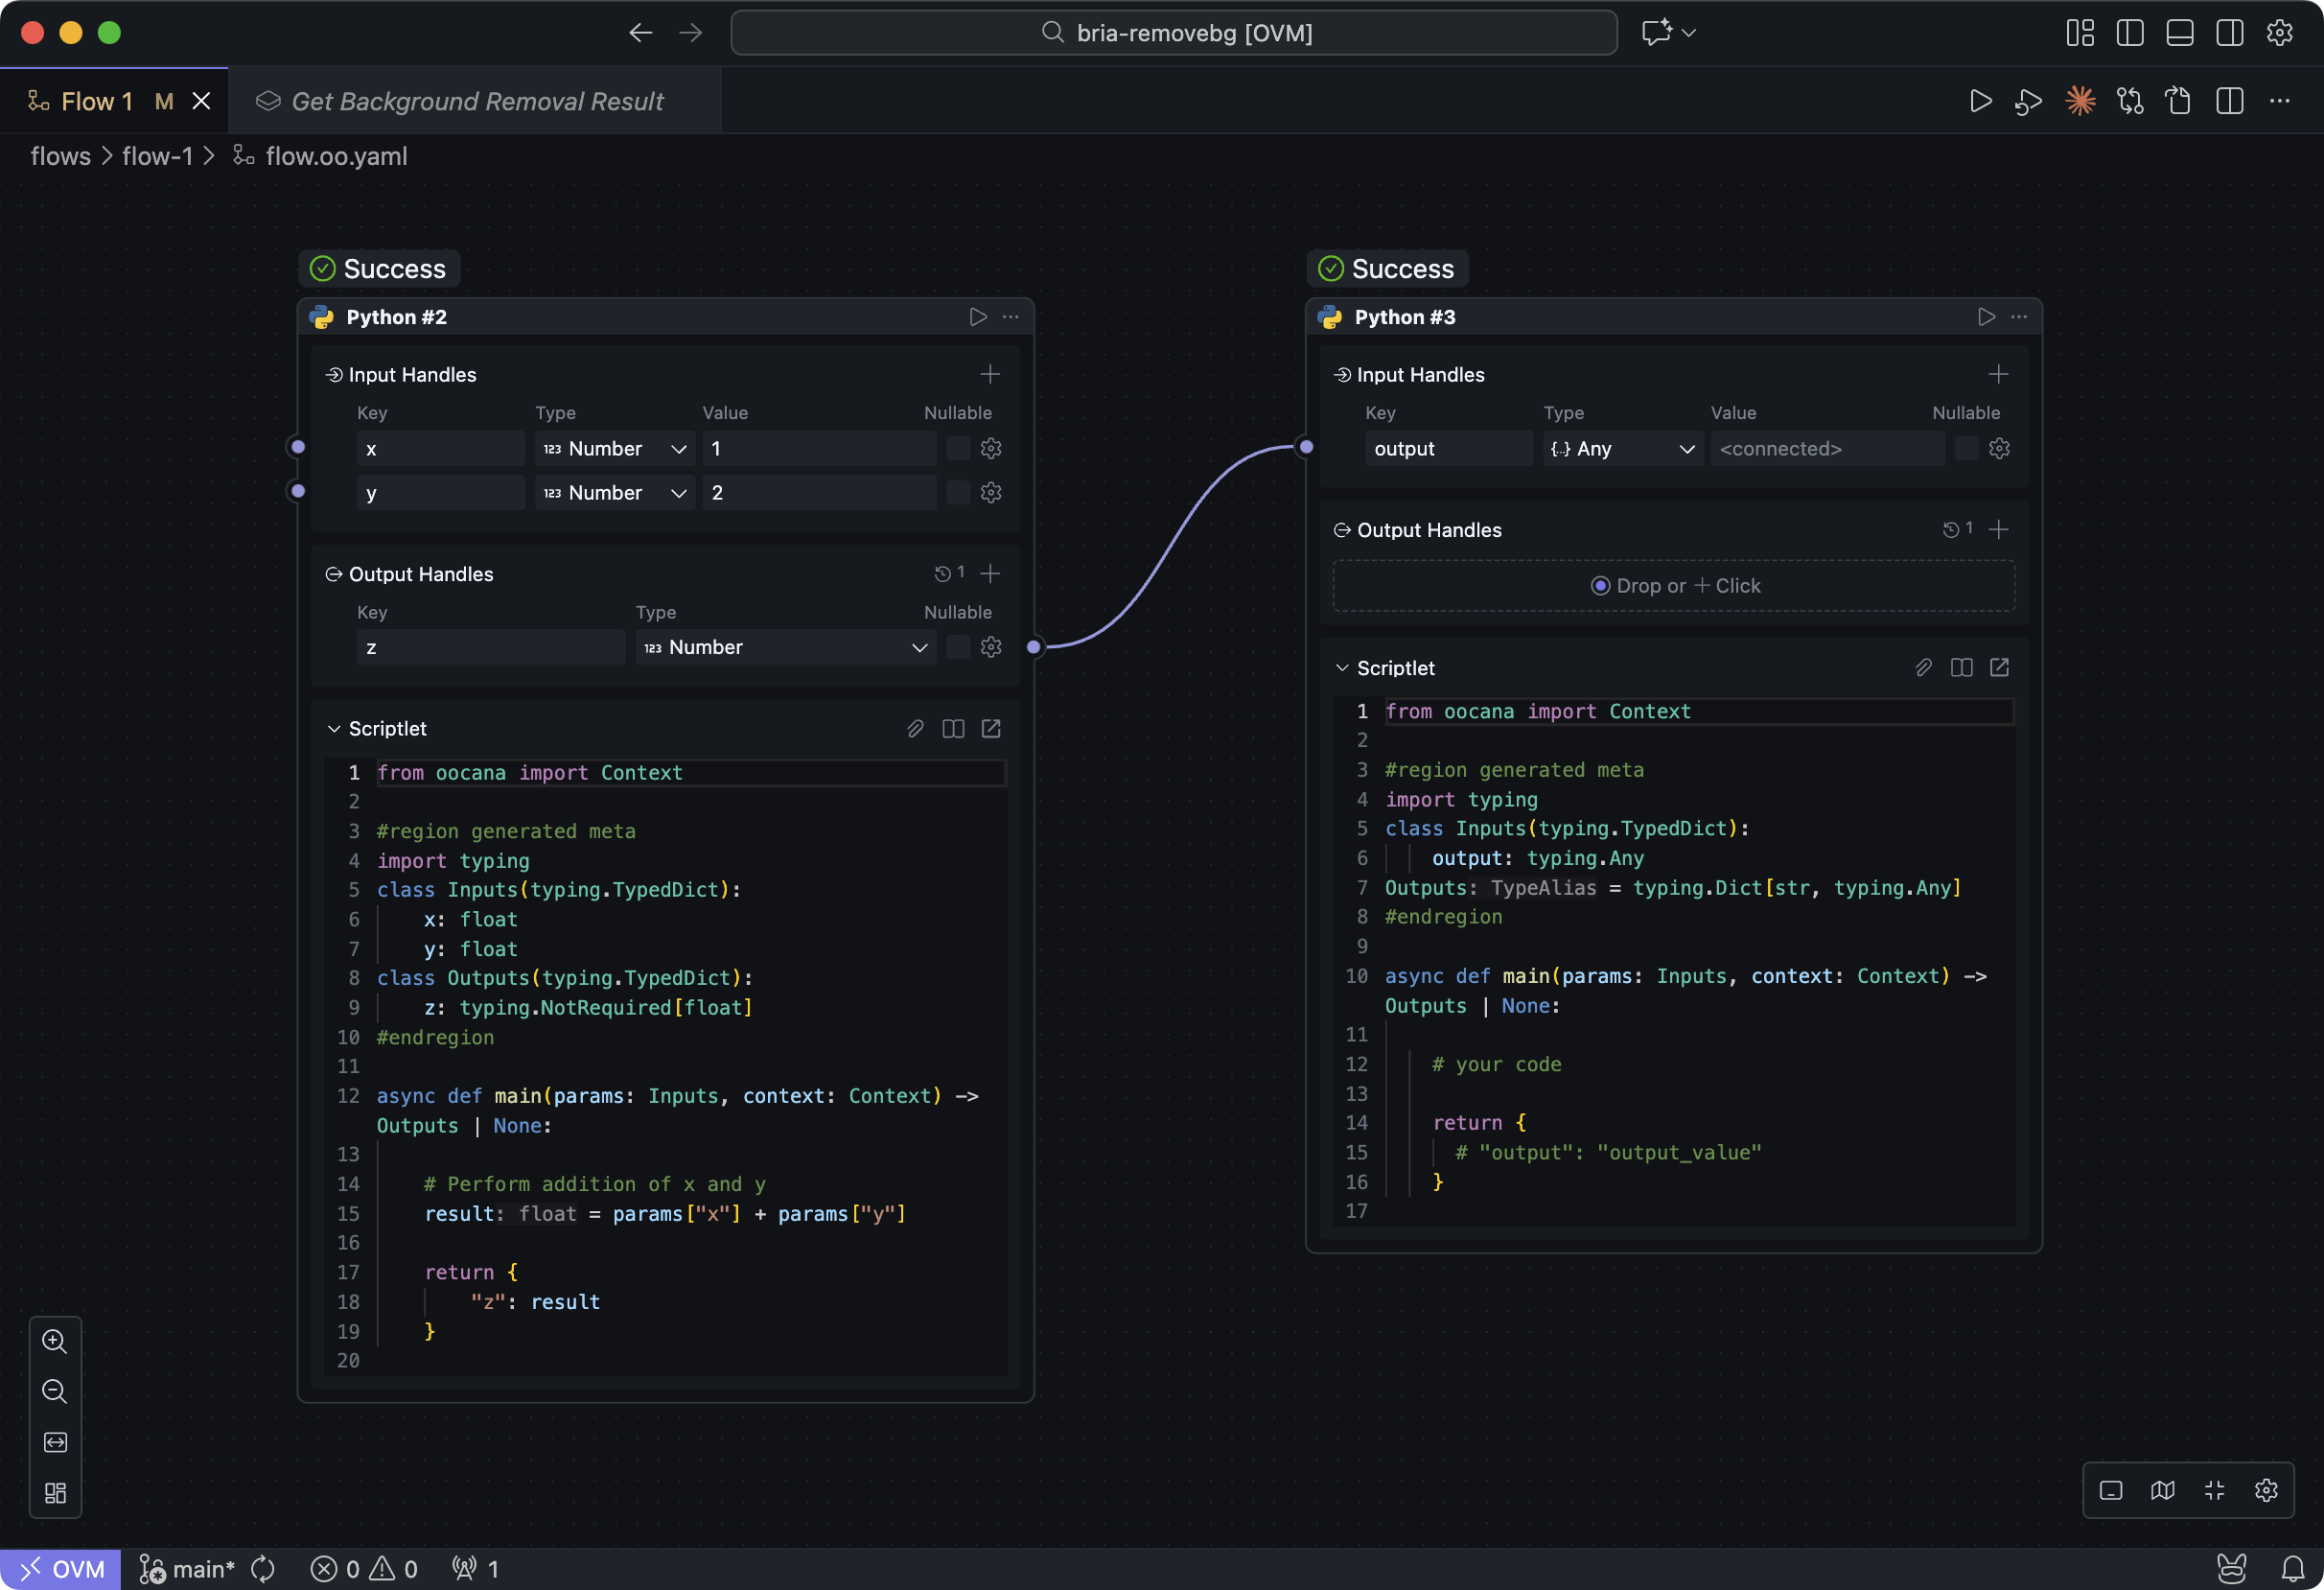Image resolution: width=2324 pixels, height=1590 pixels.
Task: Toggle Nullable for the output handle z
Action: tap(956, 647)
